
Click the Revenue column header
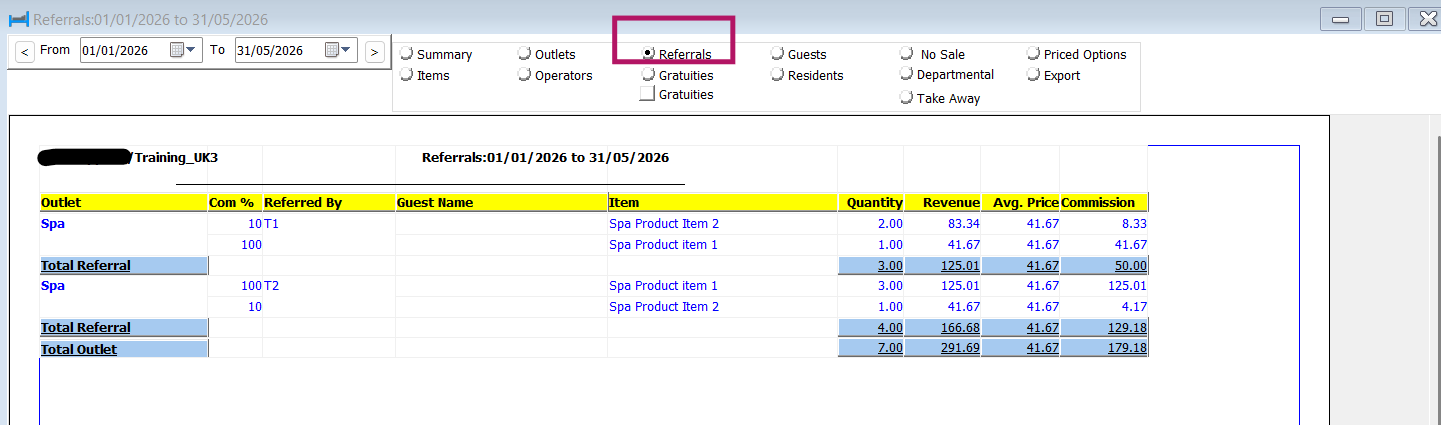coord(942,202)
